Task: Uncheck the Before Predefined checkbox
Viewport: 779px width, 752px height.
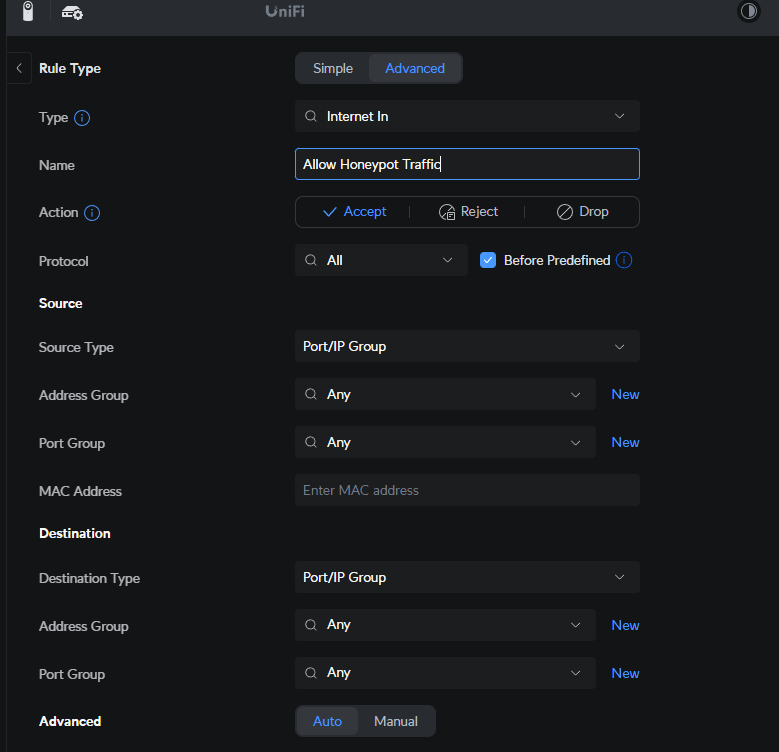Action: [488, 260]
